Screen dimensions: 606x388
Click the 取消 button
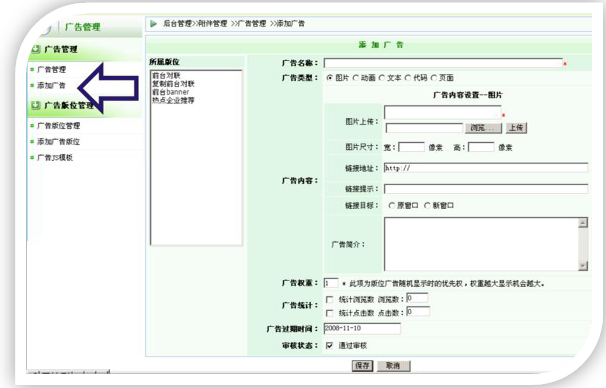[393, 366]
